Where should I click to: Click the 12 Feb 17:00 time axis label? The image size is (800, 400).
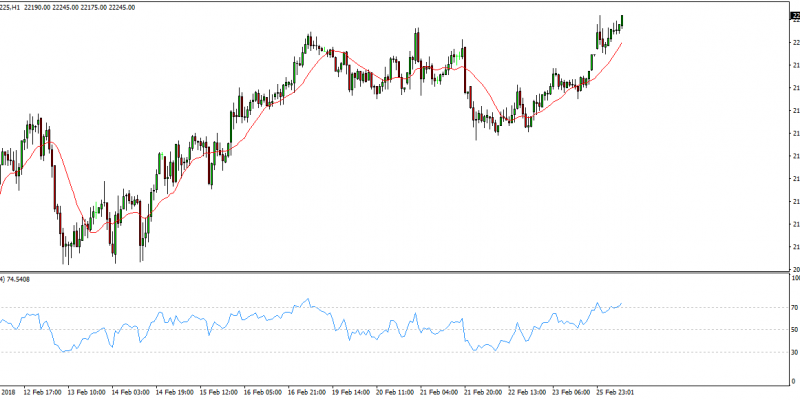click(42, 392)
